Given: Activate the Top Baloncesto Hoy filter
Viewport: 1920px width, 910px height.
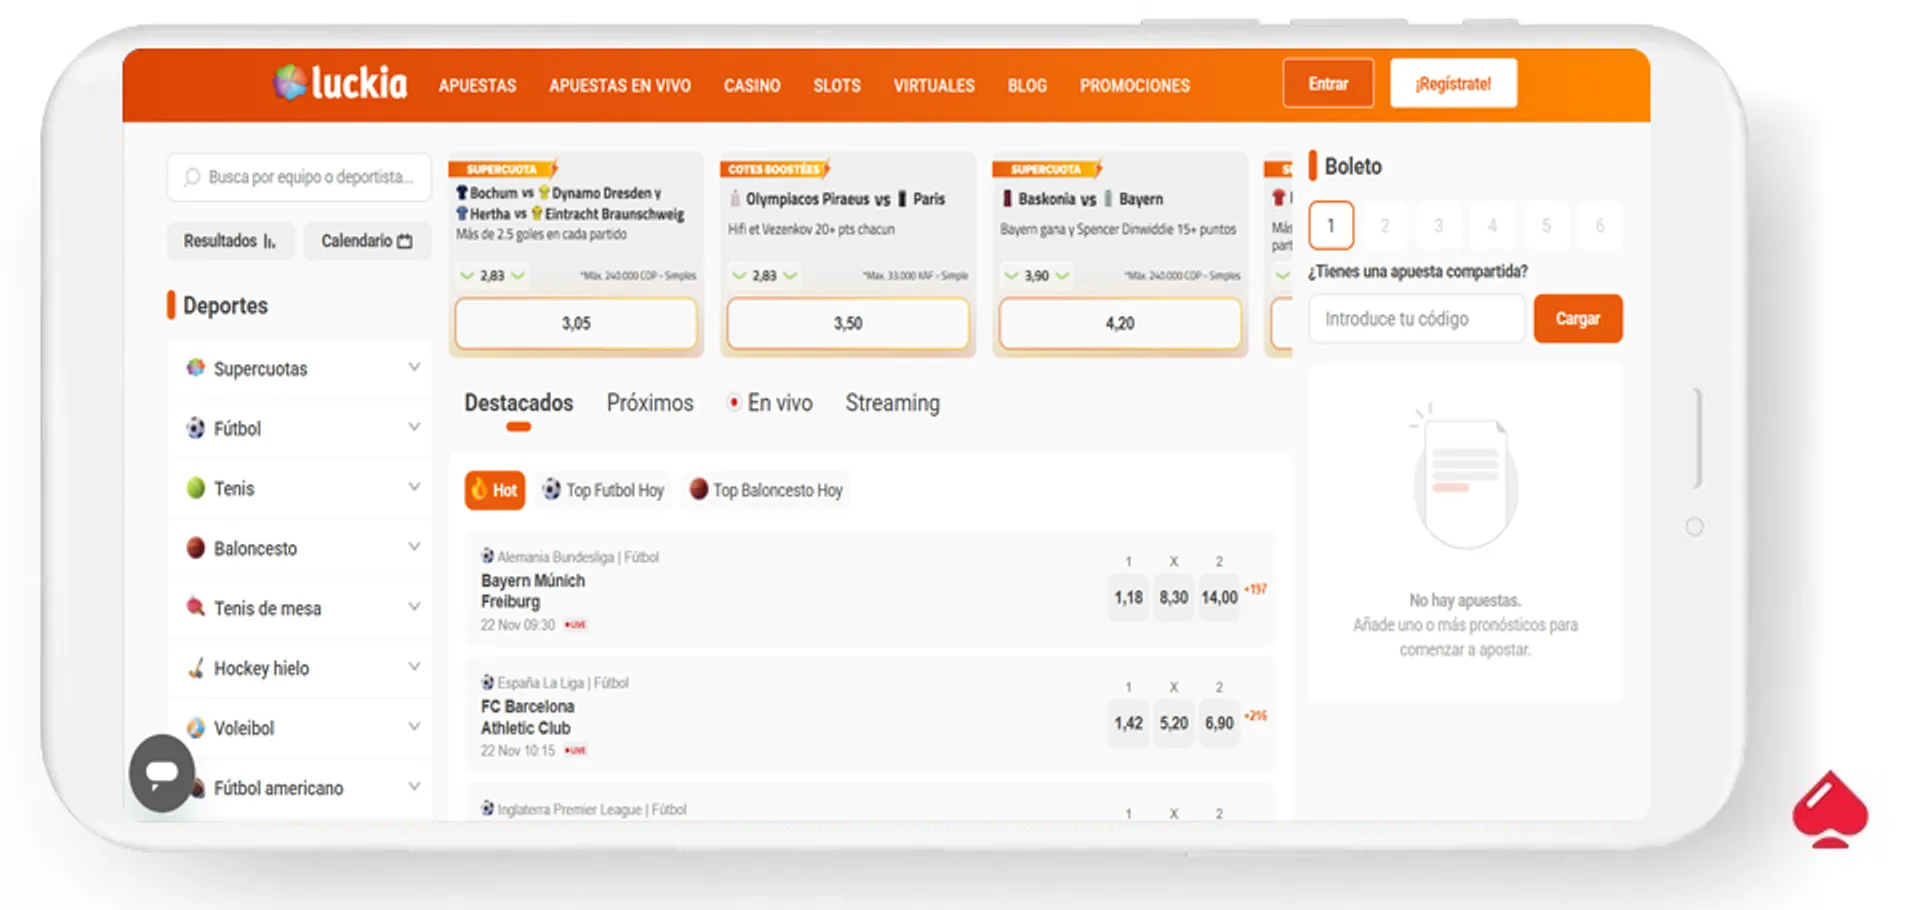Looking at the screenshot, I should point(766,490).
